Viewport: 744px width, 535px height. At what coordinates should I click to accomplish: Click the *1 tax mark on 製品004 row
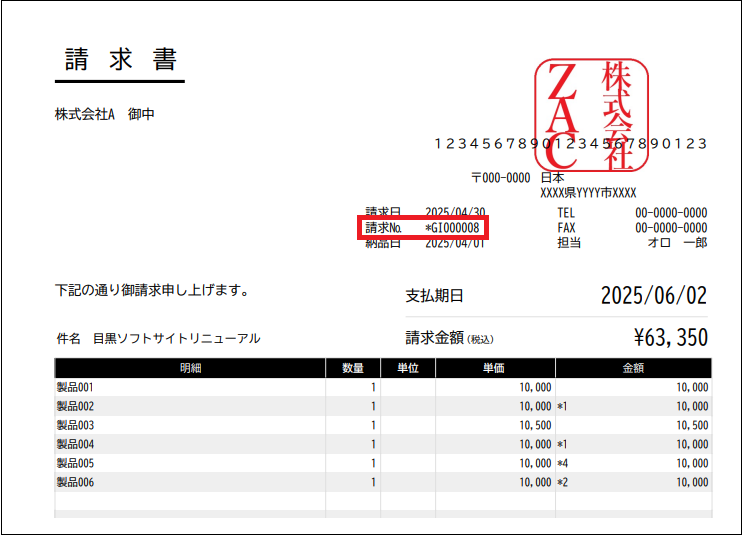click(562, 444)
